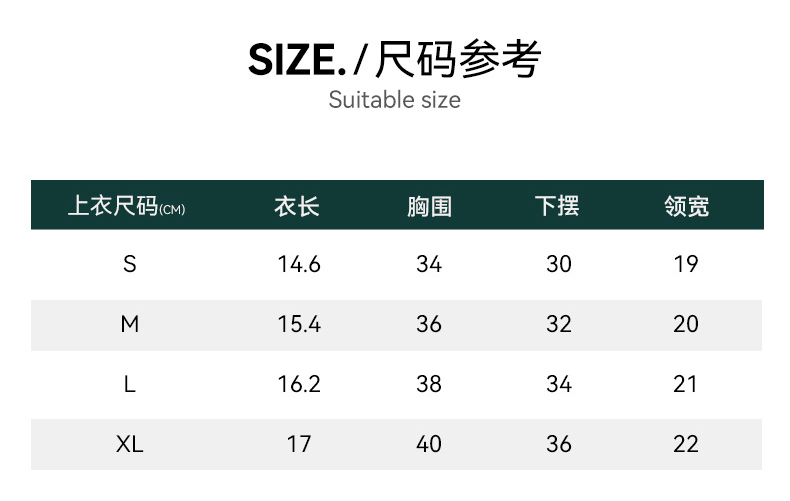Click the 领宽 value 19 for S
This screenshot has width=790, height=501.
686,264
